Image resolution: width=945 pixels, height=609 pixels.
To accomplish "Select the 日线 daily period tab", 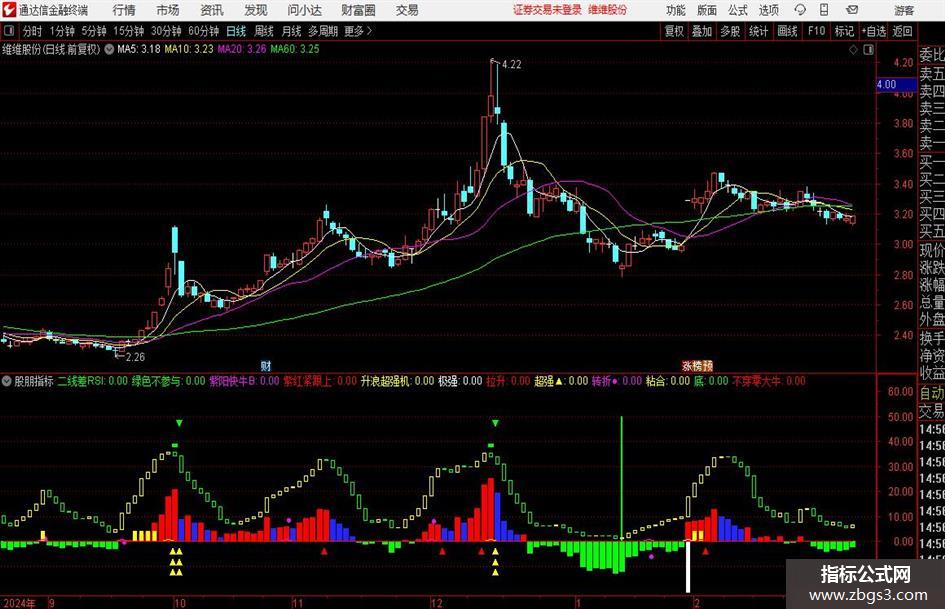I will (236, 31).
